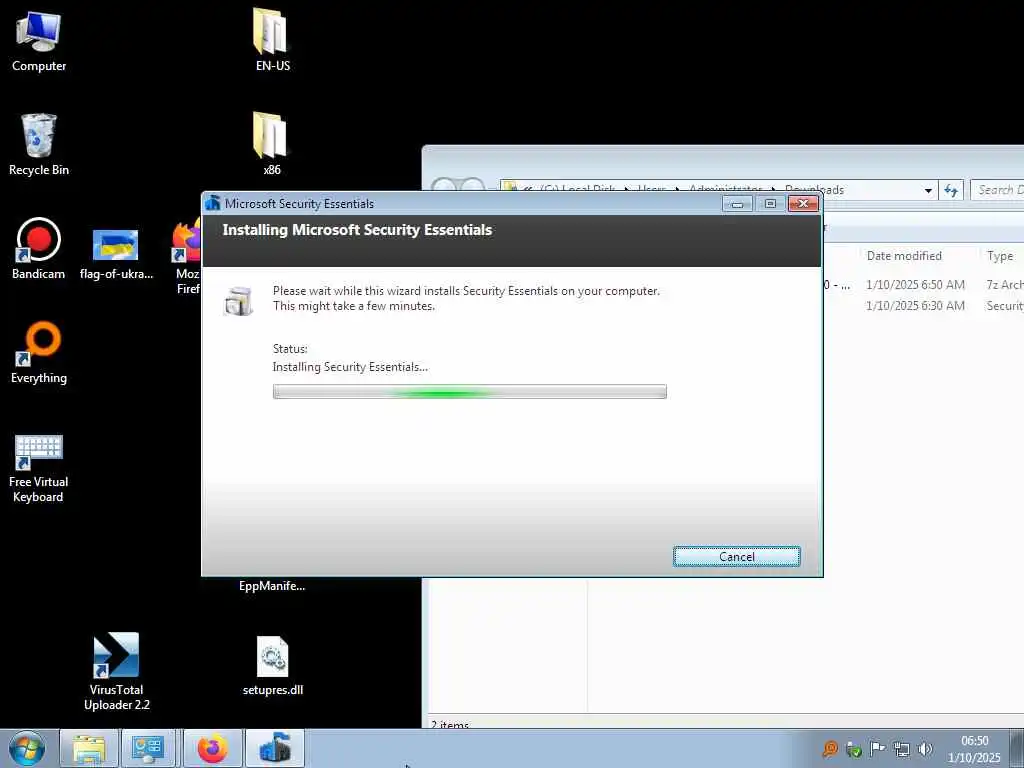Click Explorer's refresh button
The height and width of the screenshot is (768, 1024).
951,191
